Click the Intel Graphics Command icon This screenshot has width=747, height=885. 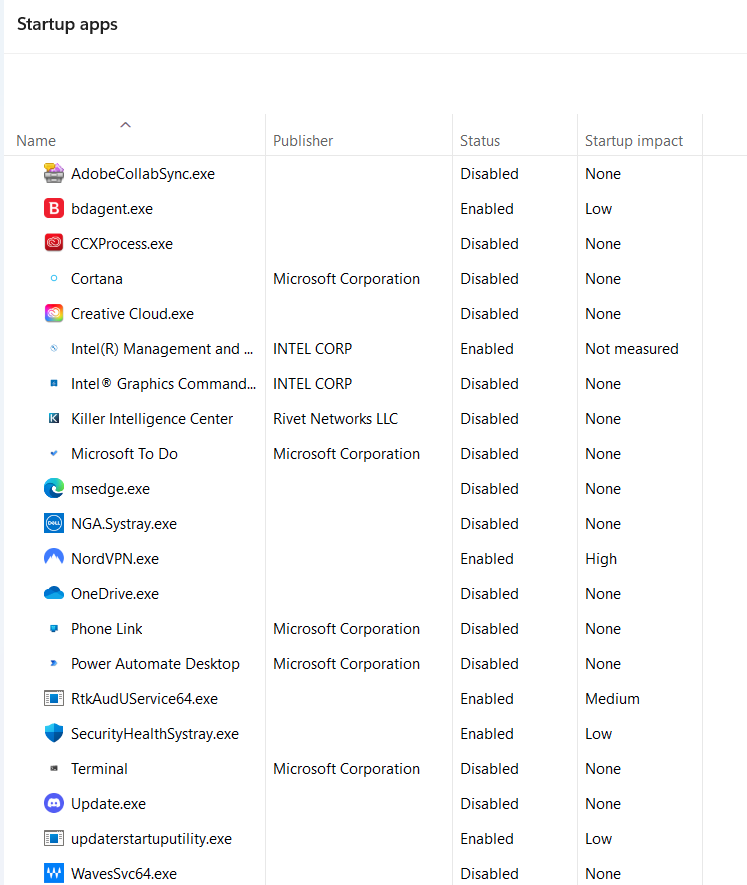pyautogui.click(x=54, y=383)
